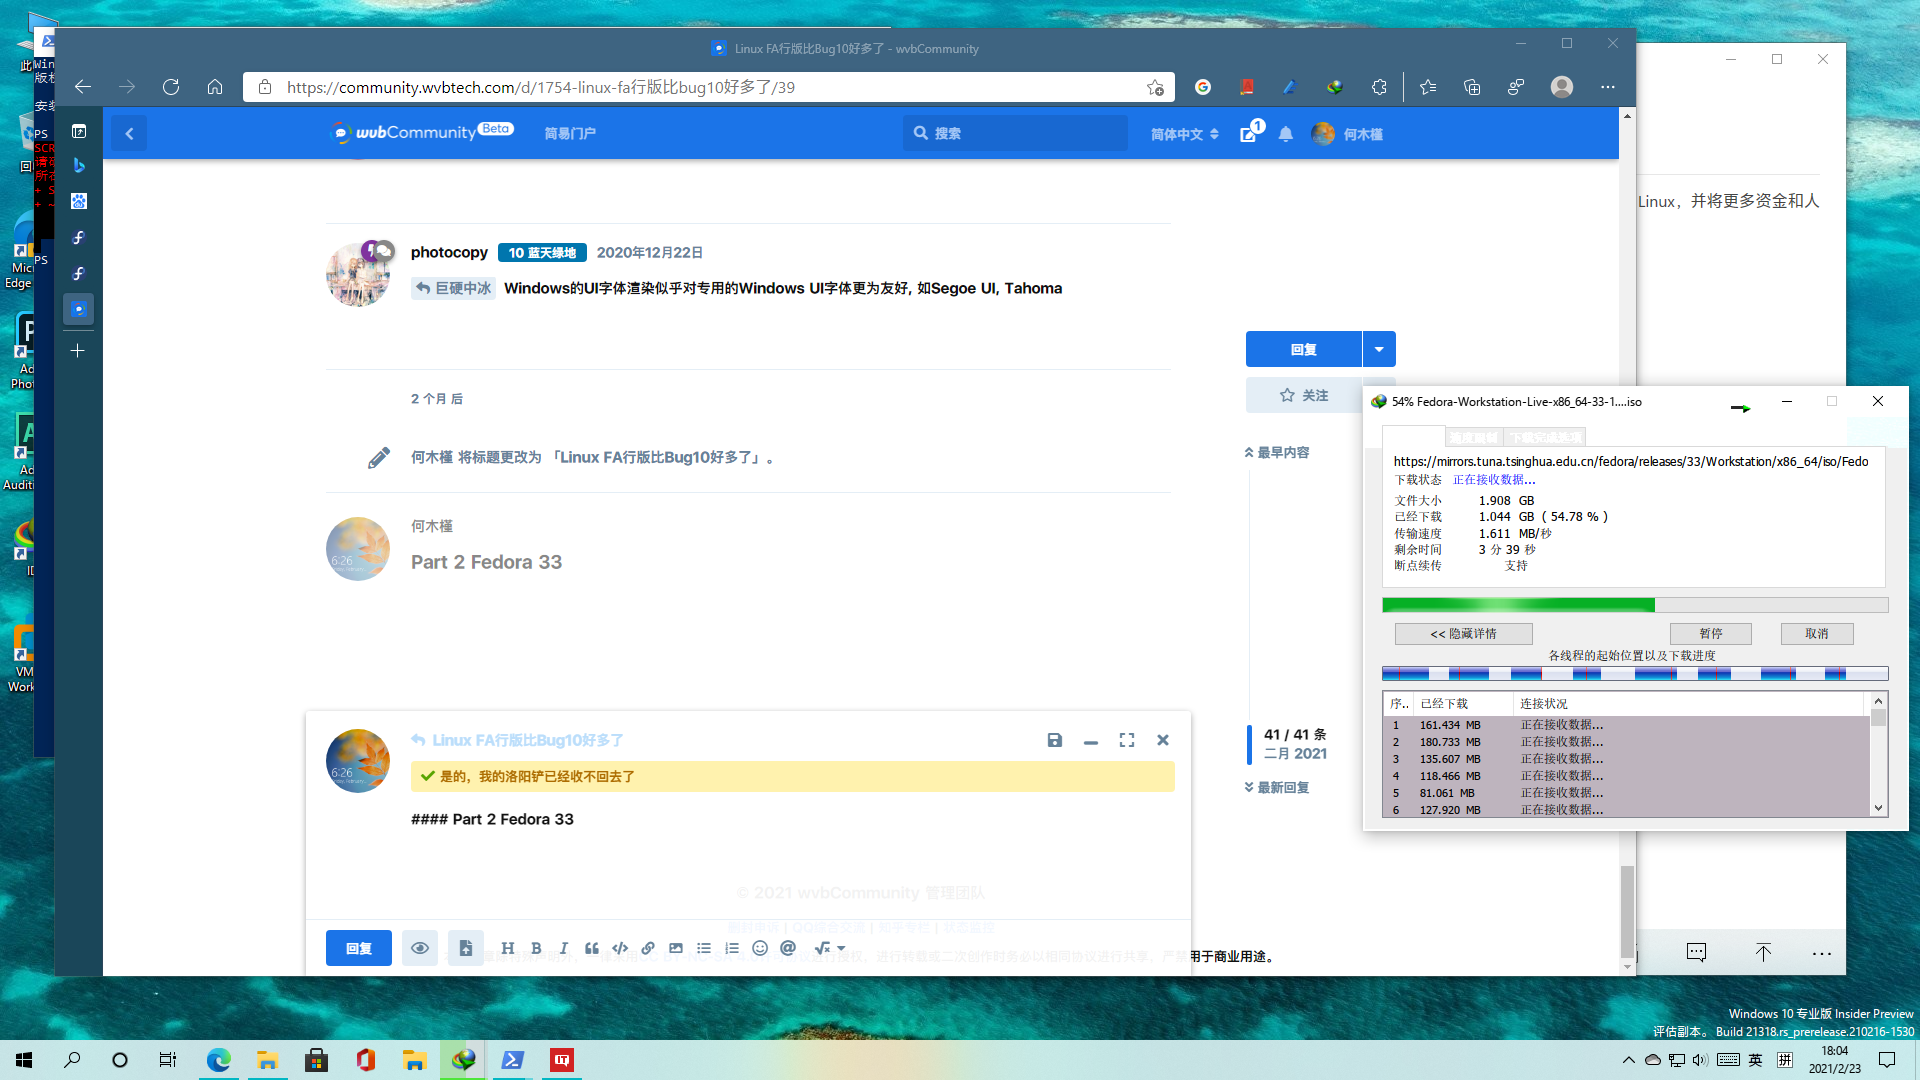This screenshot has height=1080, width=1920.
Task: Save draft with composer save icon
Action: point(1054,740)
